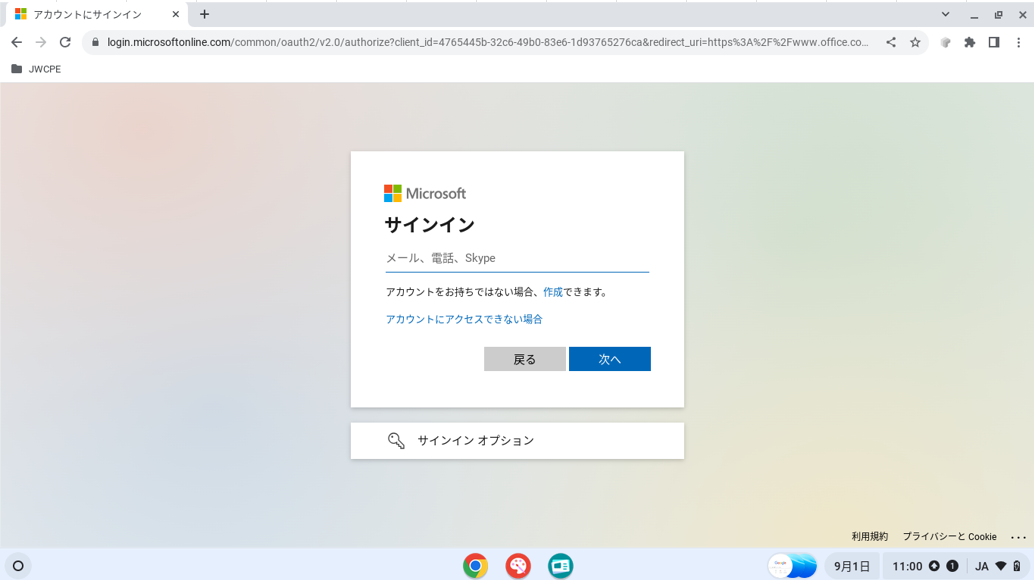Click the key icon for sign-in options
The image size is (1034, 580).
(x=396, y=441)
